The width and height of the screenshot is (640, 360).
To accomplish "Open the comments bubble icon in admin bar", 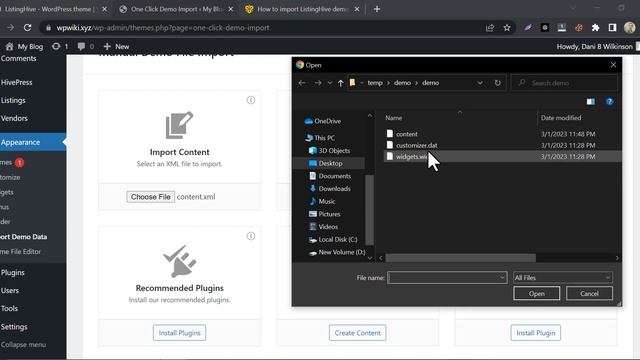I will pyautogui.click(x=86, y=47).
